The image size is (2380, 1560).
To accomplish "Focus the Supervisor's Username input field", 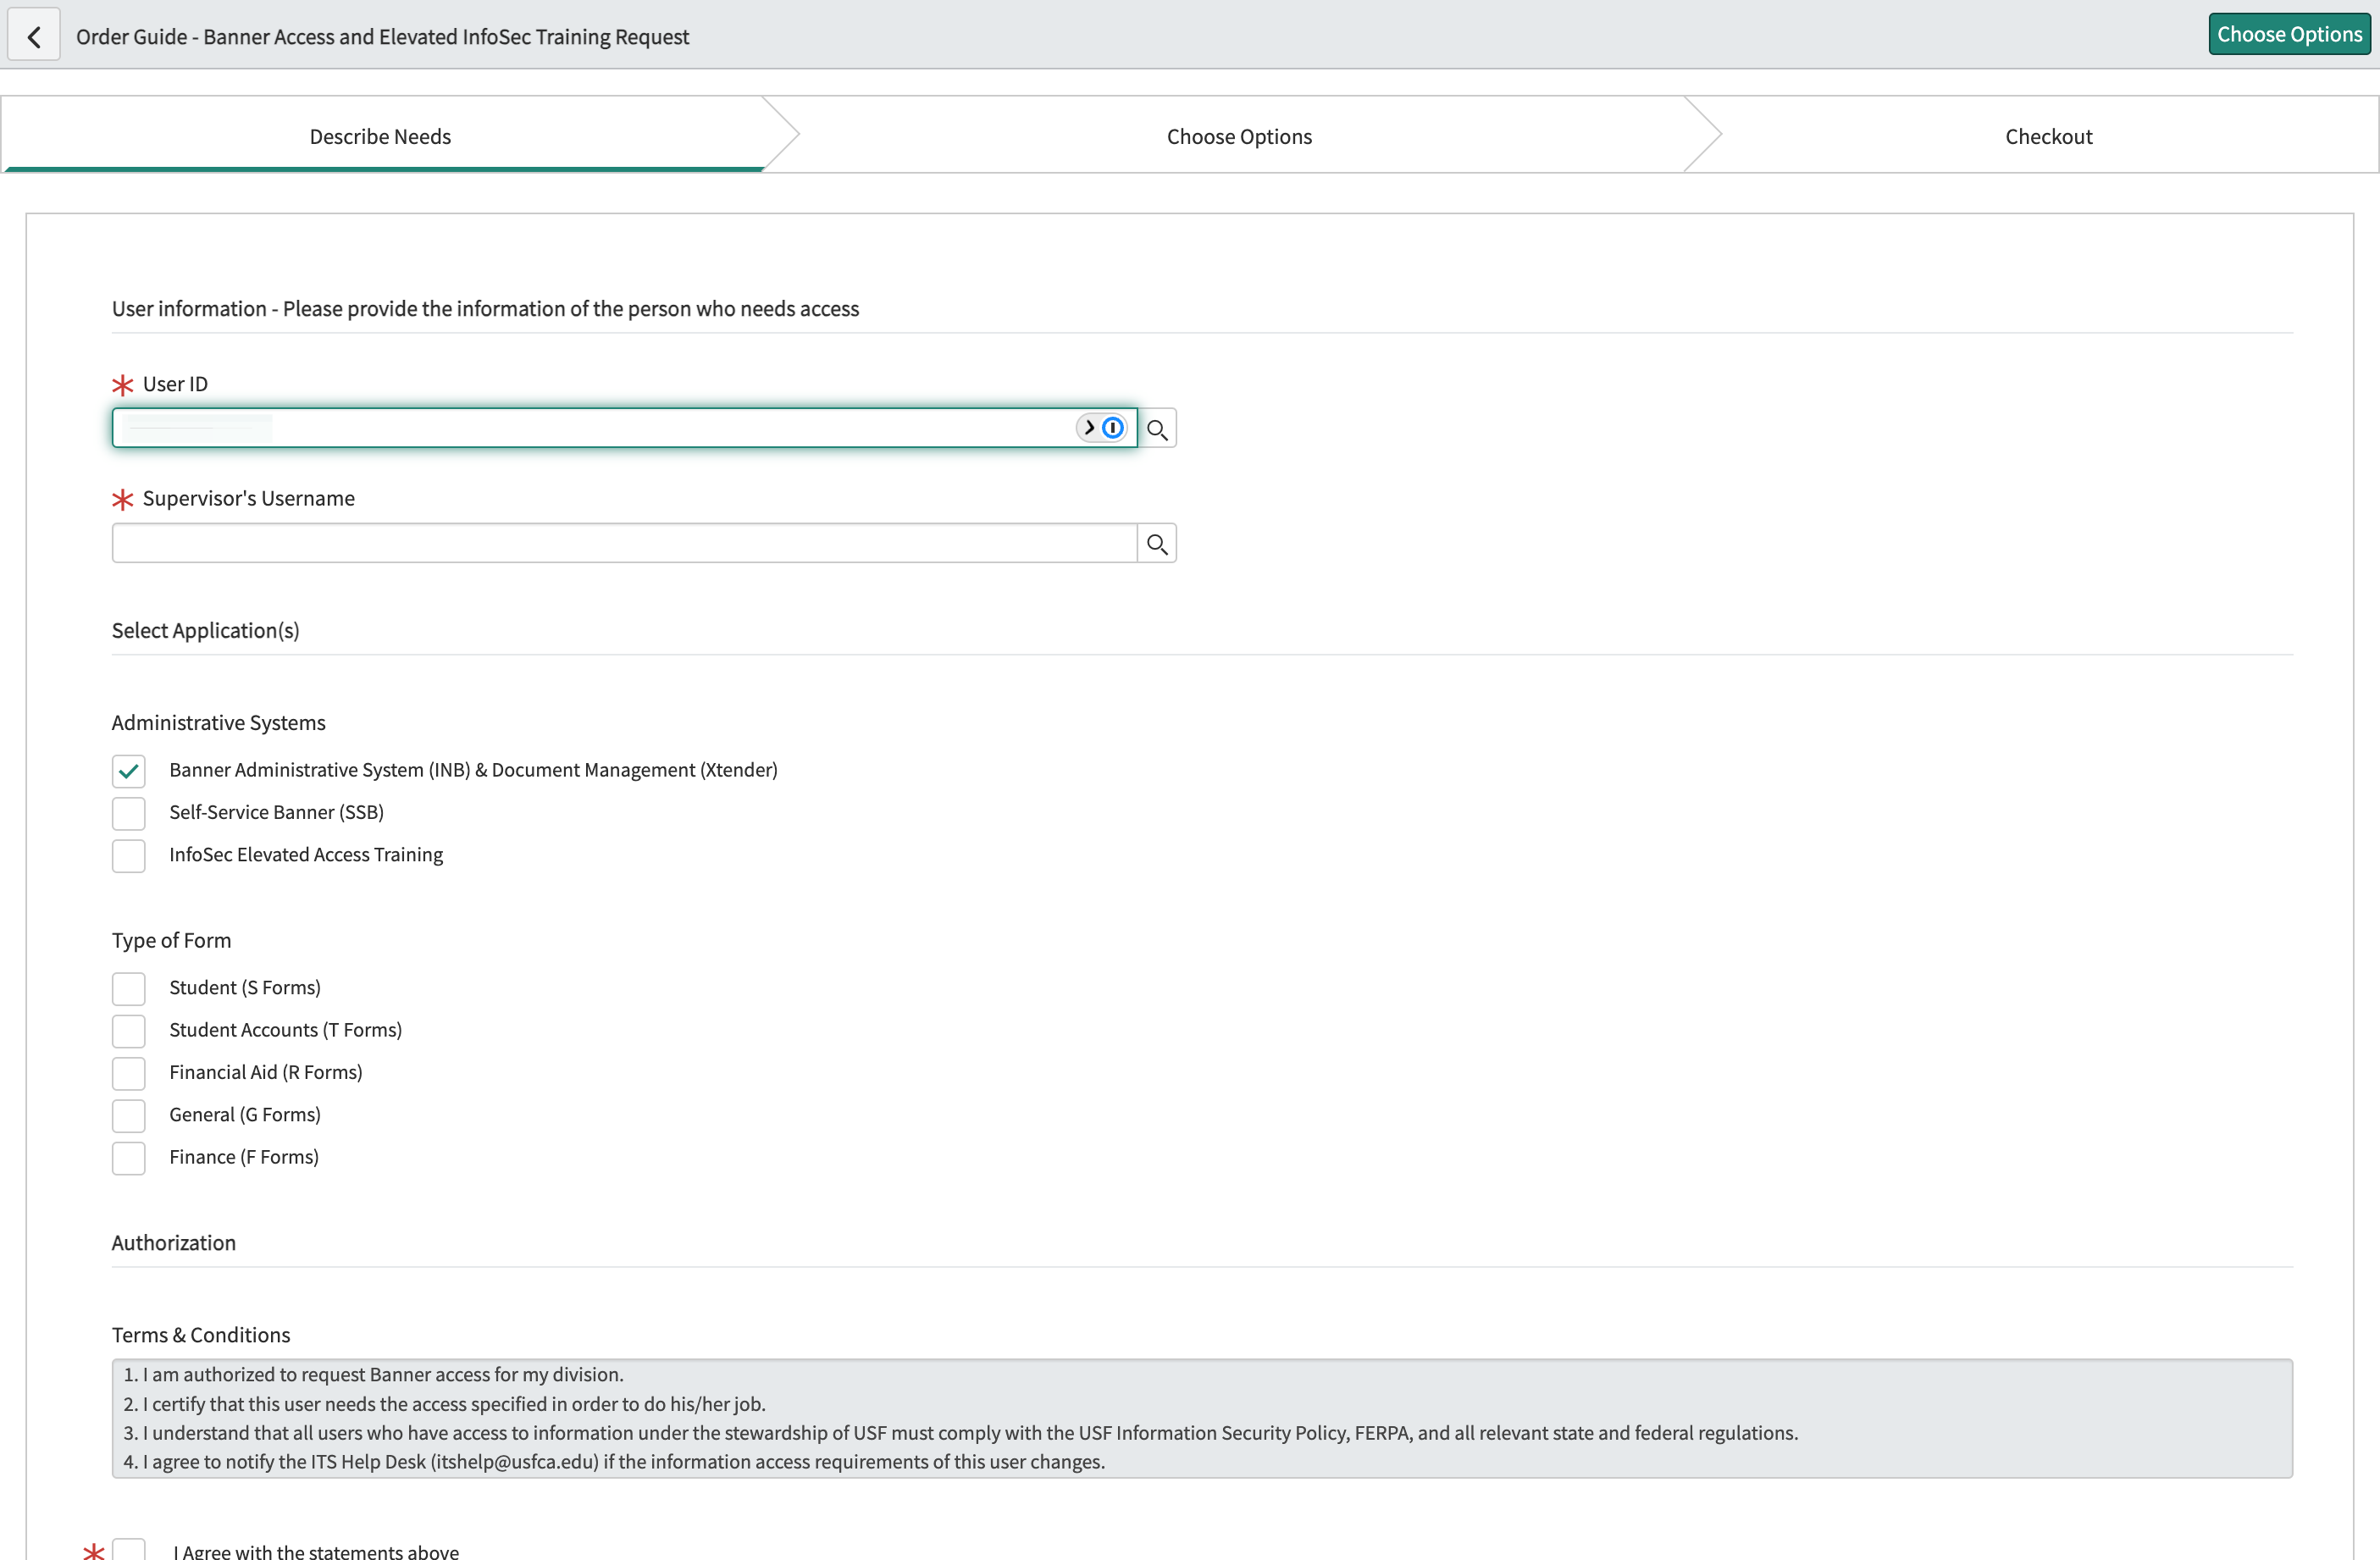I will (624, 543).
